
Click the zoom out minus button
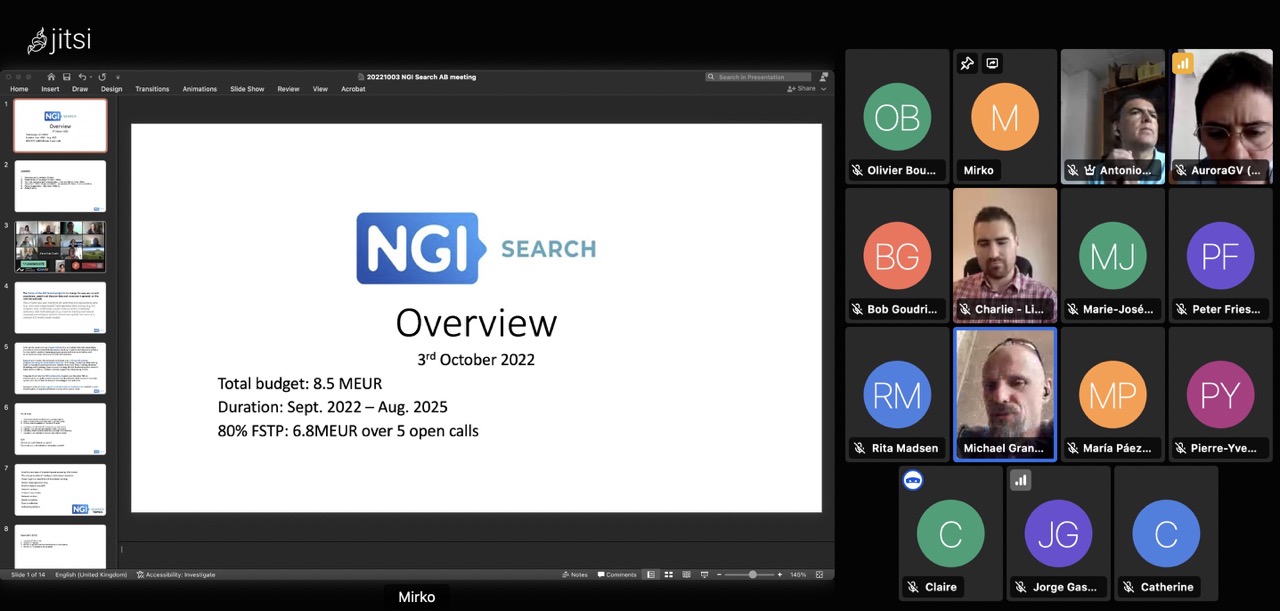[x=721, y=575]
